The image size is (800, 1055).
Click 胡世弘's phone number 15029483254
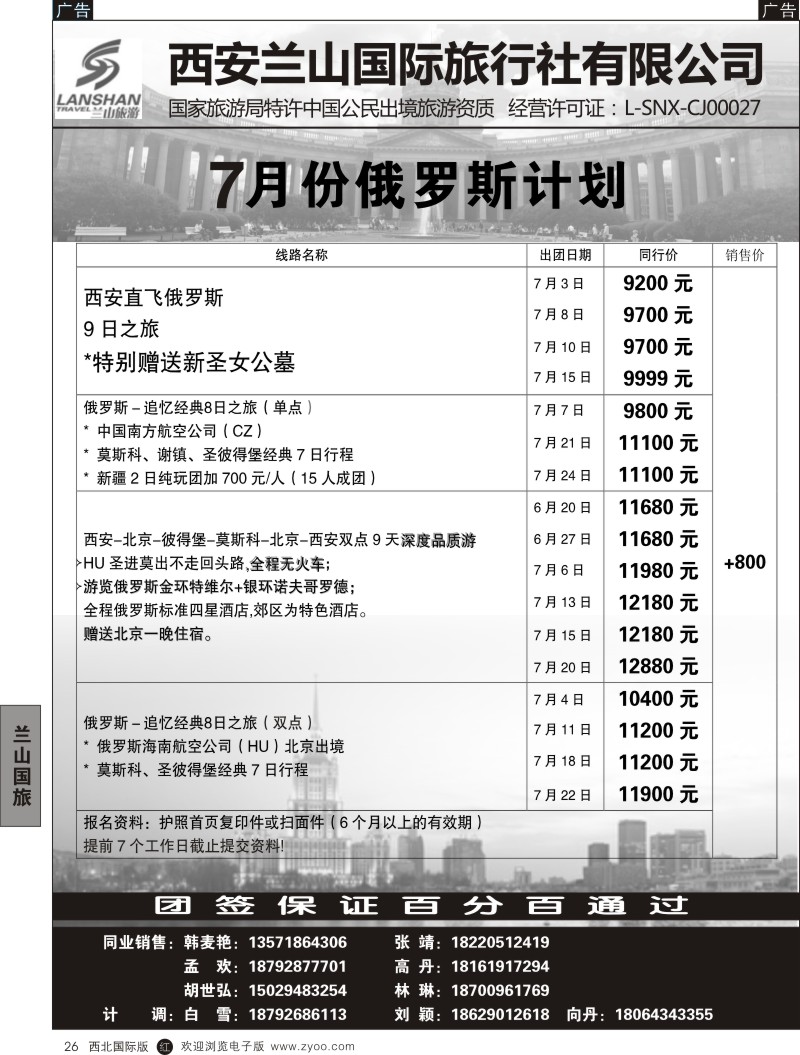pyautogui.click(x=298, y=991)
